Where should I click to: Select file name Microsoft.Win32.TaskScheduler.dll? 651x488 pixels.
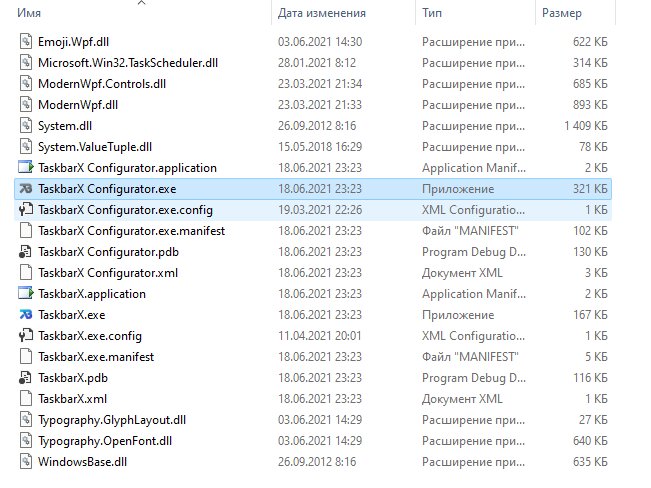[x=128, y=63]
